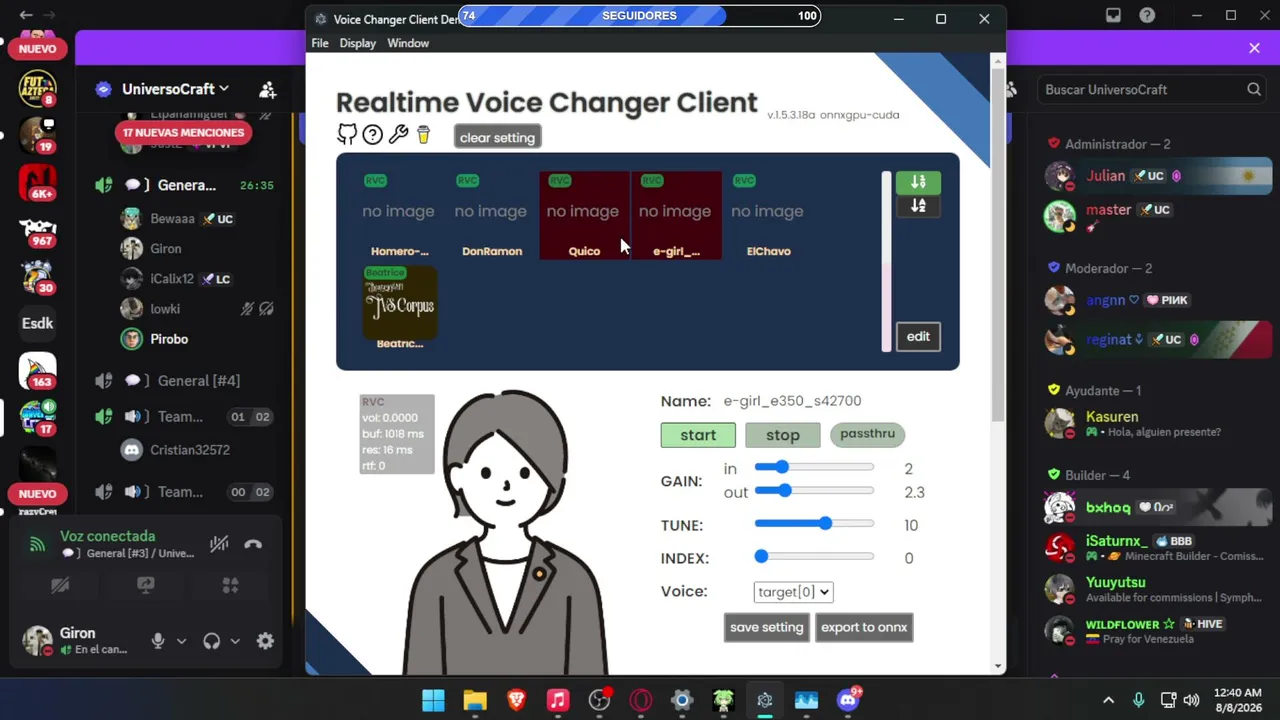Screen dimensions: 1280x720
Task: Select the Homero voice slot
Action: [x=399, y=216]
